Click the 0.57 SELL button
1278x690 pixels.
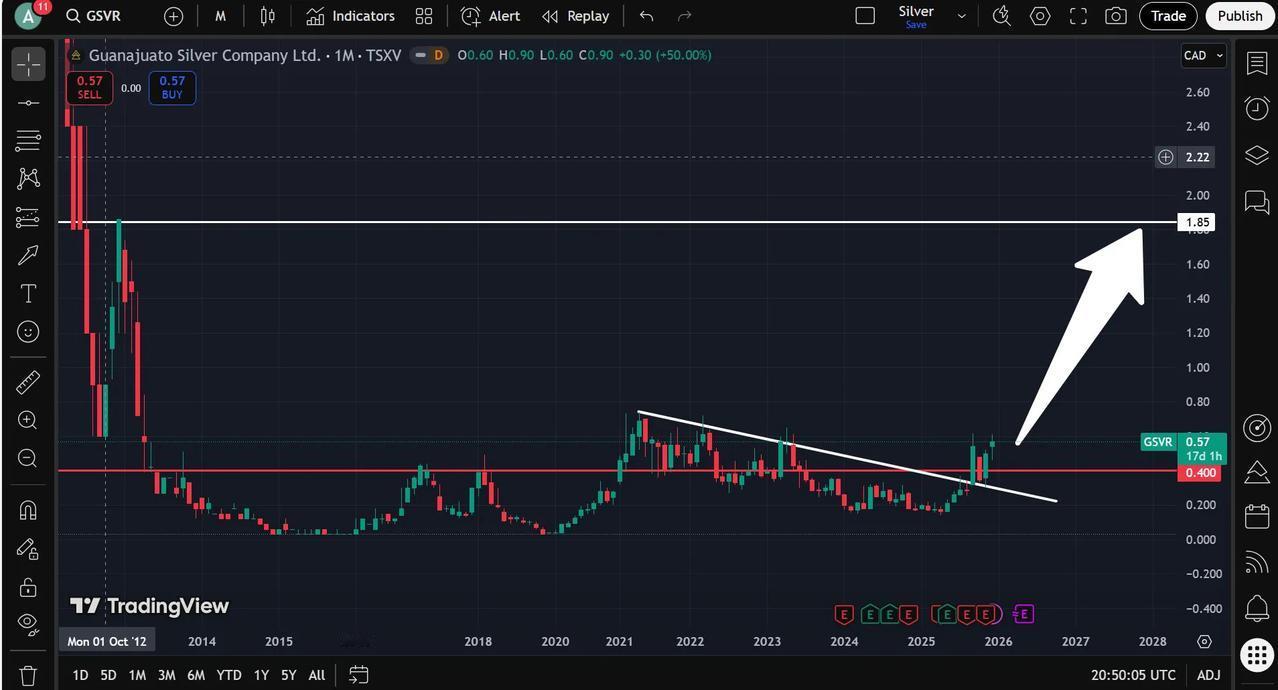(x=89, y=88)
